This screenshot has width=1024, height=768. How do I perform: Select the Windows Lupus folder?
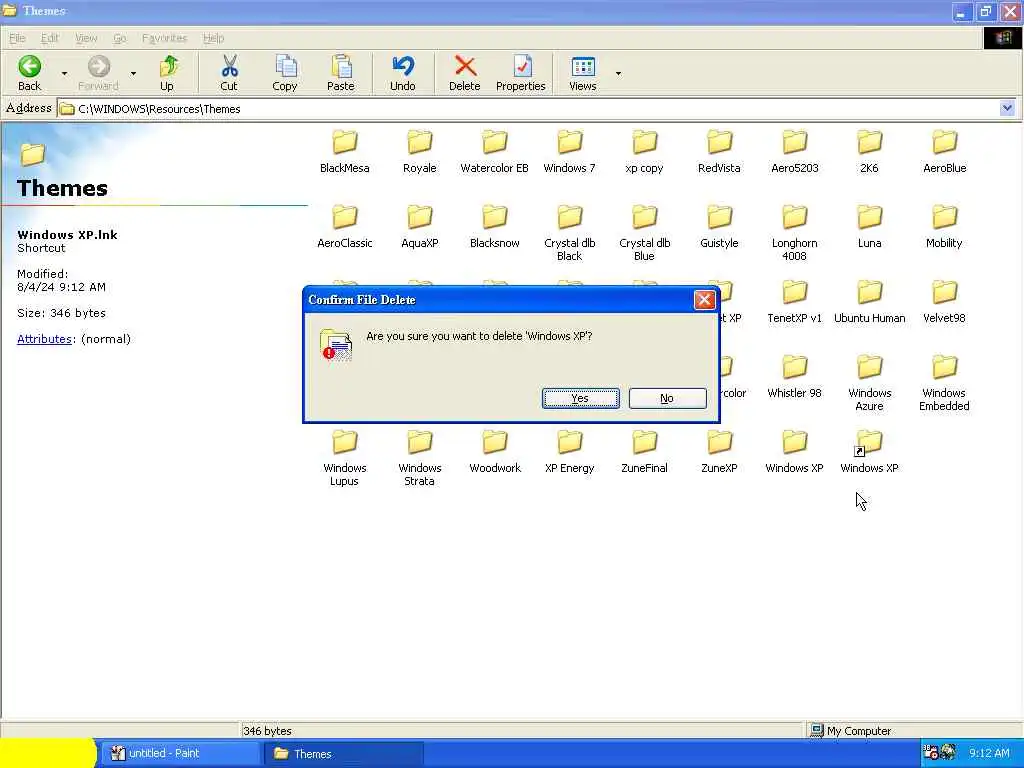tap(345, 458)
